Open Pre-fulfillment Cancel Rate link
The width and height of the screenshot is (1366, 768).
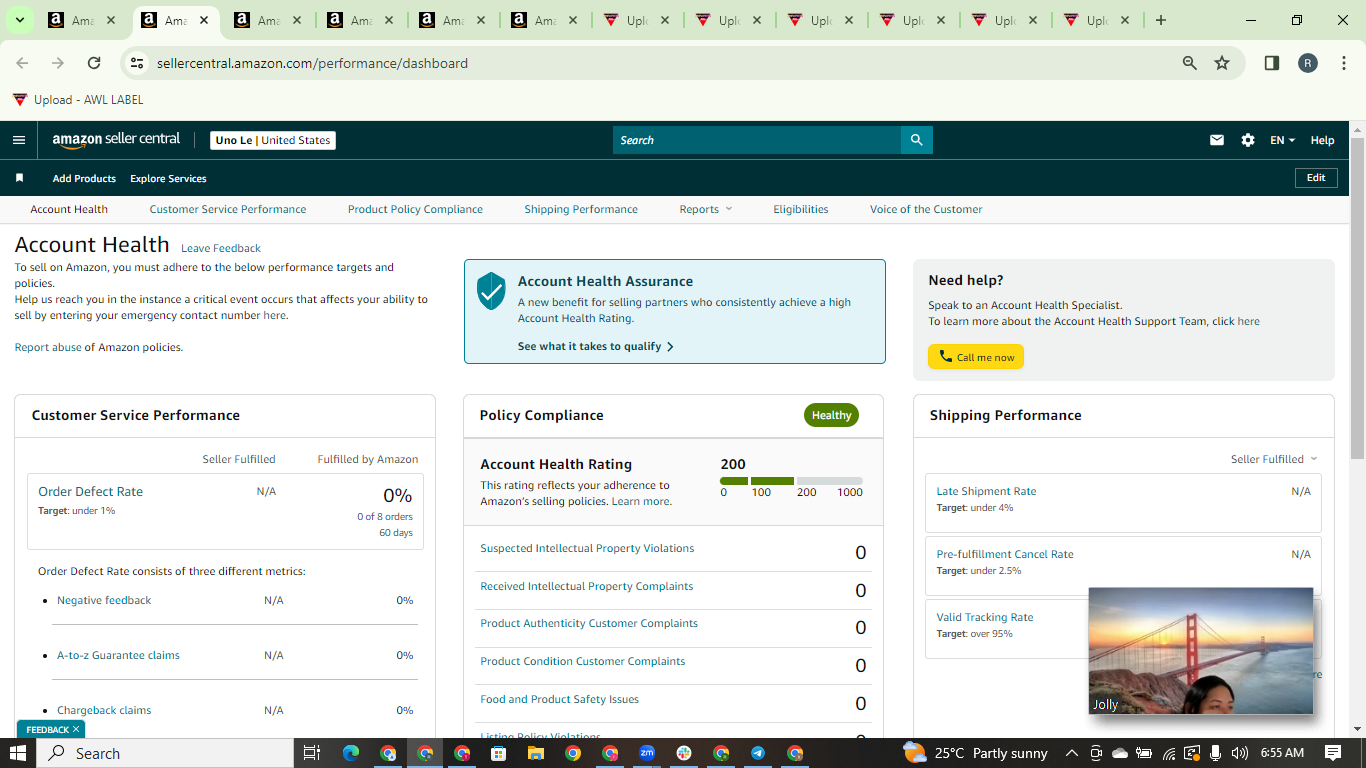(x=1005, y=554)
